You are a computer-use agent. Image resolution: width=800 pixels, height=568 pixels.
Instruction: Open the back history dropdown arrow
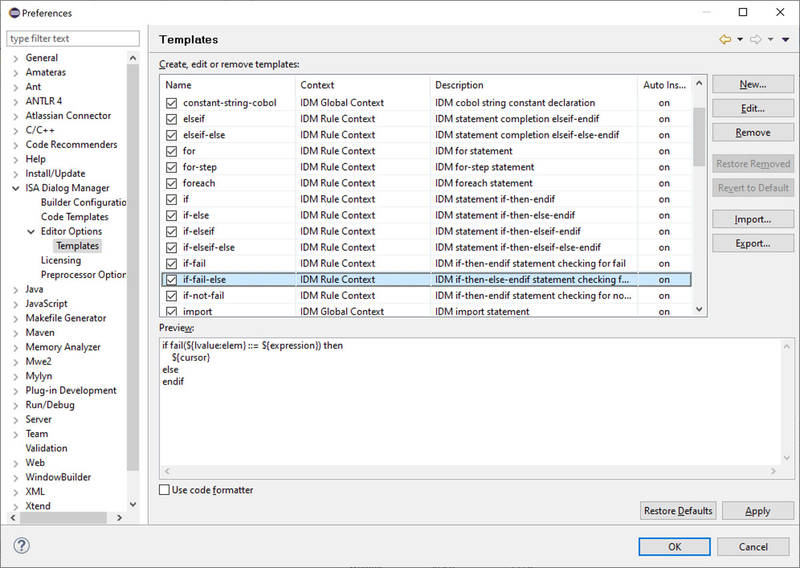pyautogui.click(x=739, y=40)
